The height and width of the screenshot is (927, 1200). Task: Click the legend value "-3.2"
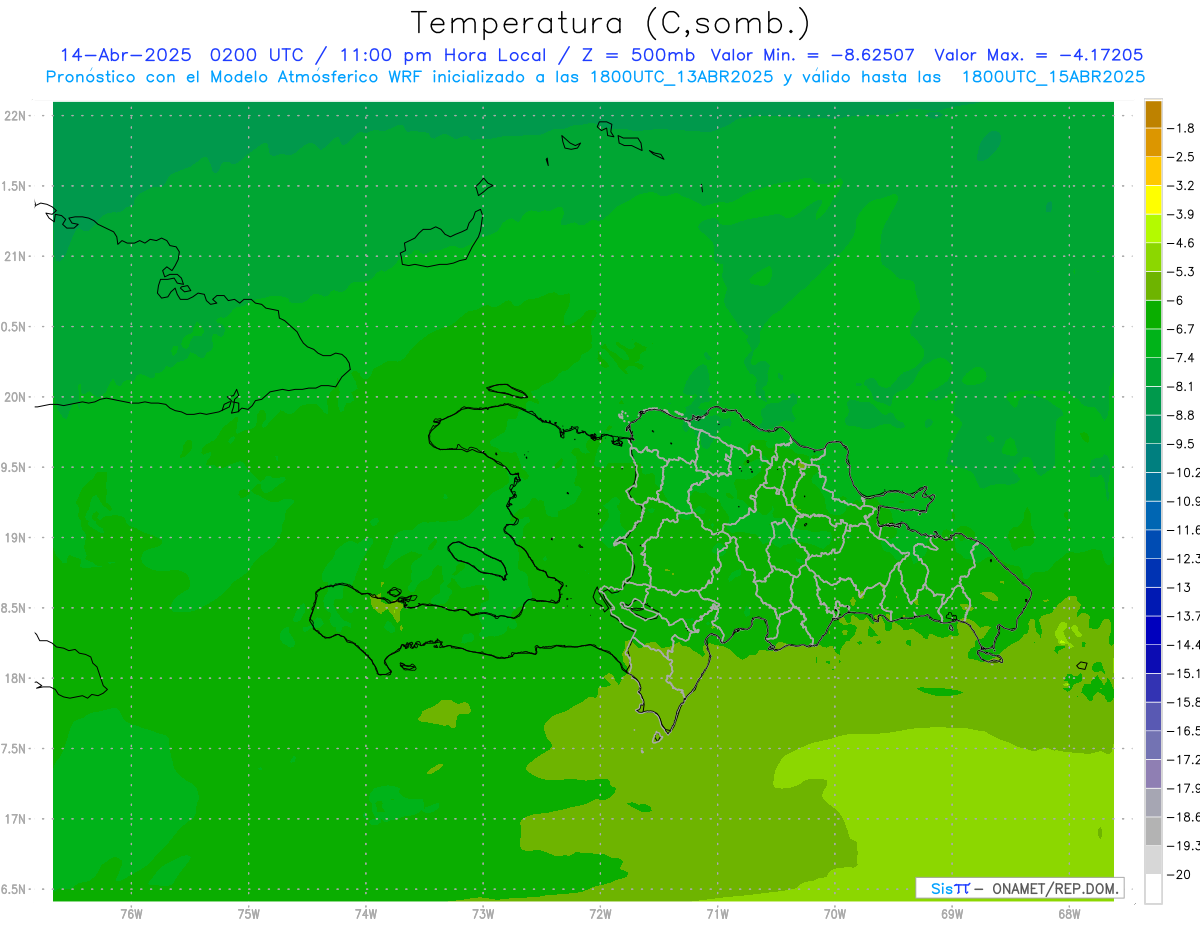pos(1181,186)
